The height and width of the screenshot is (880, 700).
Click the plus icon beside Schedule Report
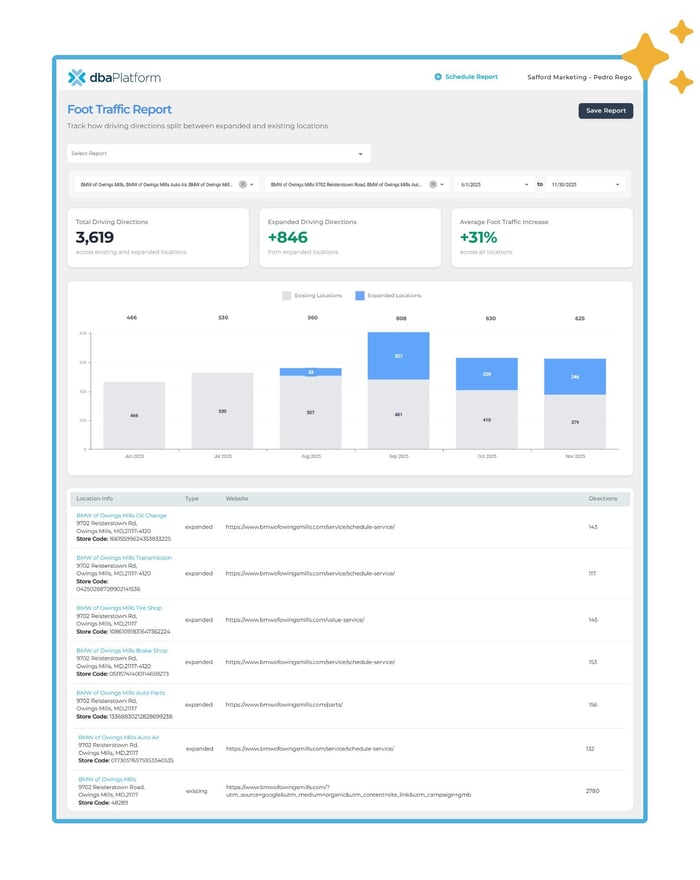click(438, 77)
